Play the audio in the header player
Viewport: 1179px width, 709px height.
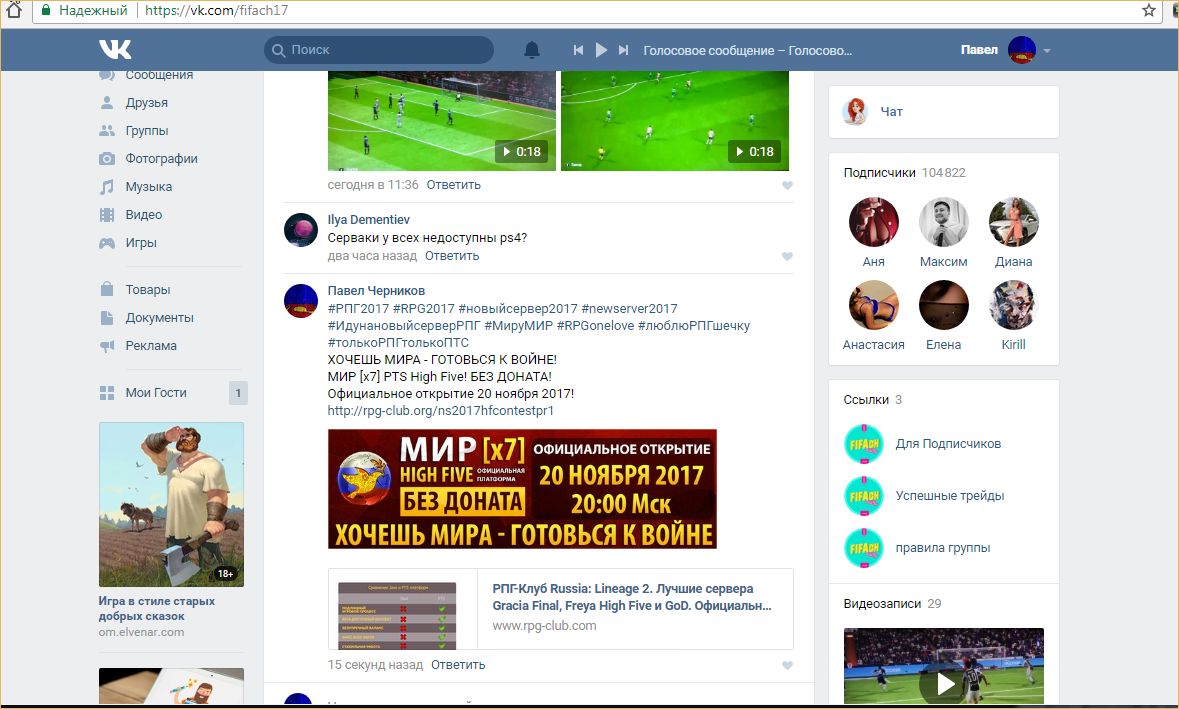[x=601, y=50]
